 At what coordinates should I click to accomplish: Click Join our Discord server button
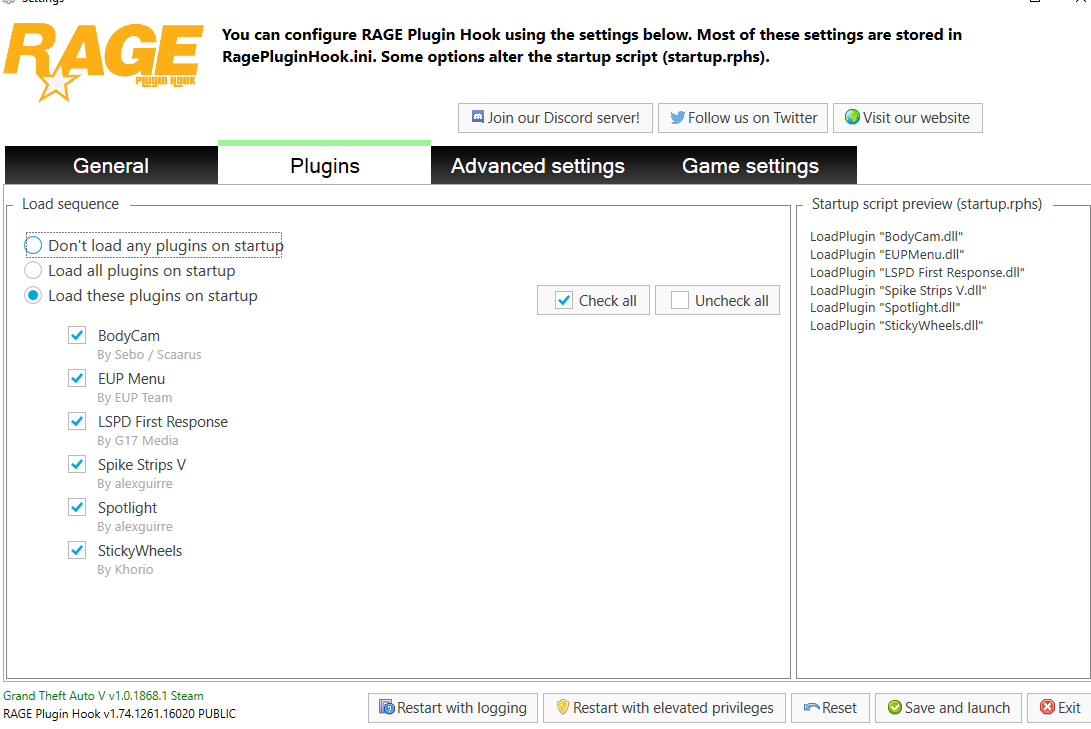[555, 118]
